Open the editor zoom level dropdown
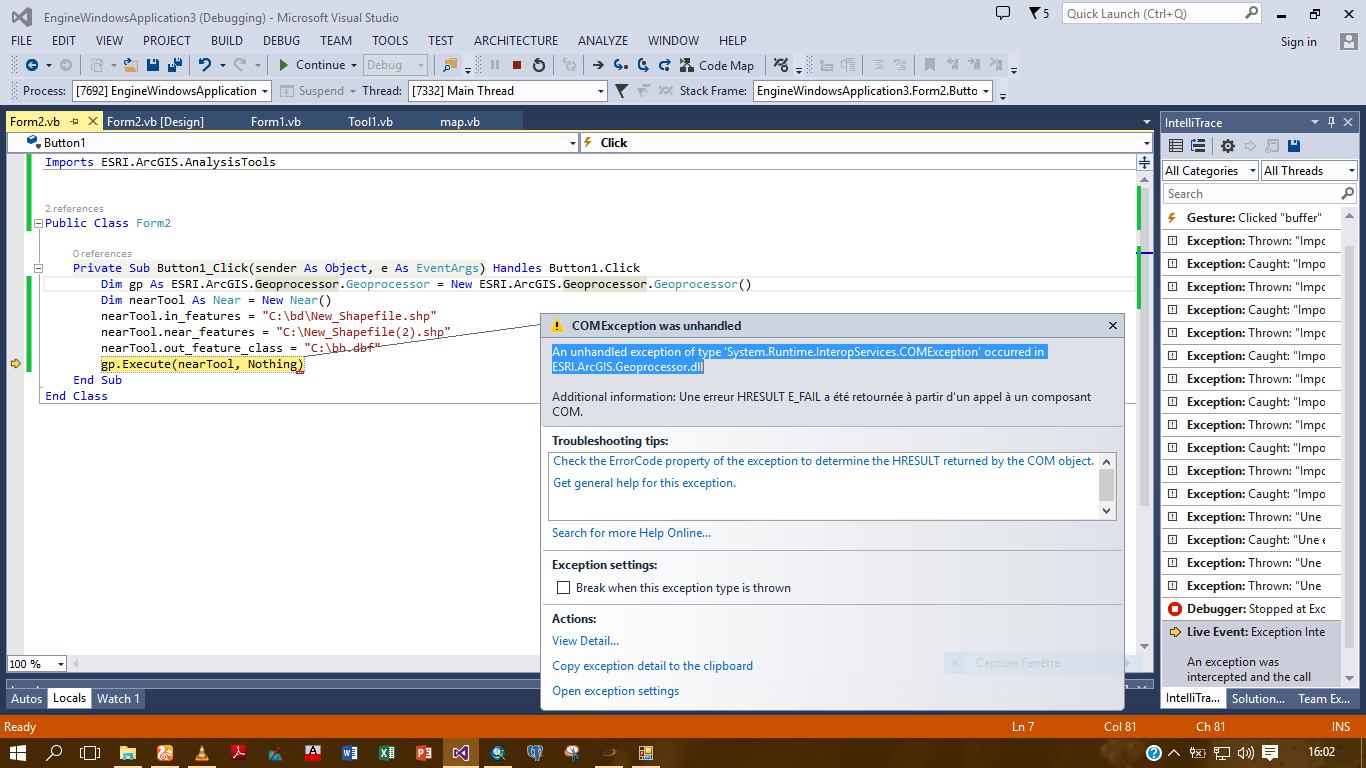Image resolution: width=1366 pixels, height=768 pixels. click(61, 664)
